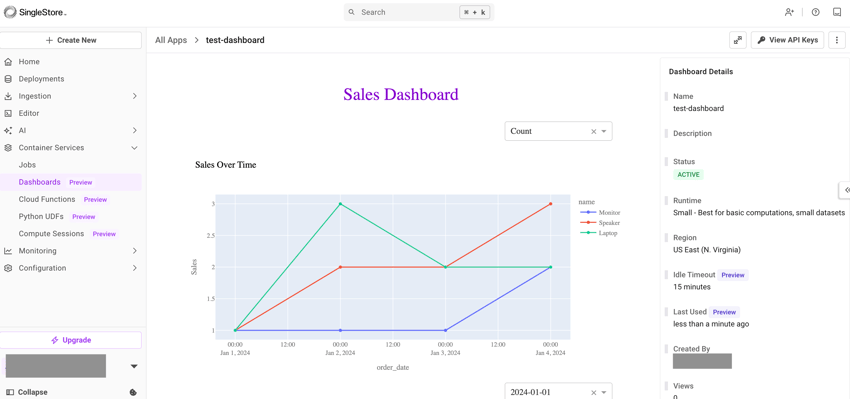This screenshot has height=399, width=850.
Task: Click the Monitor data point on Jan 3
Action: click(x=446, y=330)
